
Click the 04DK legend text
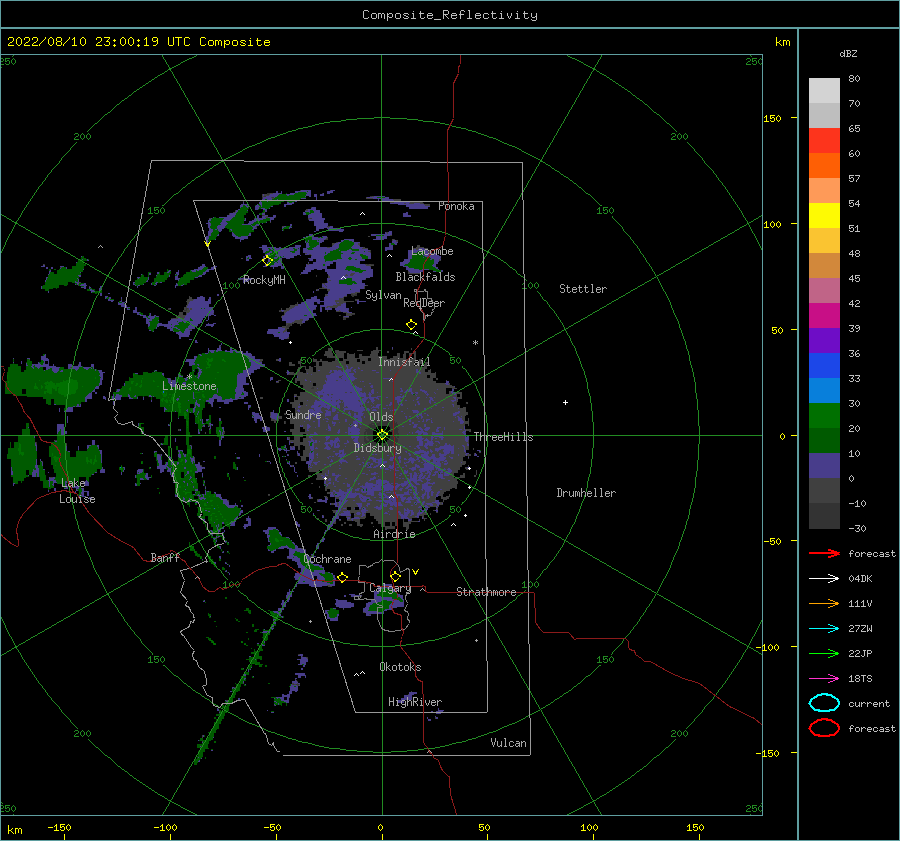pos(860,579)
